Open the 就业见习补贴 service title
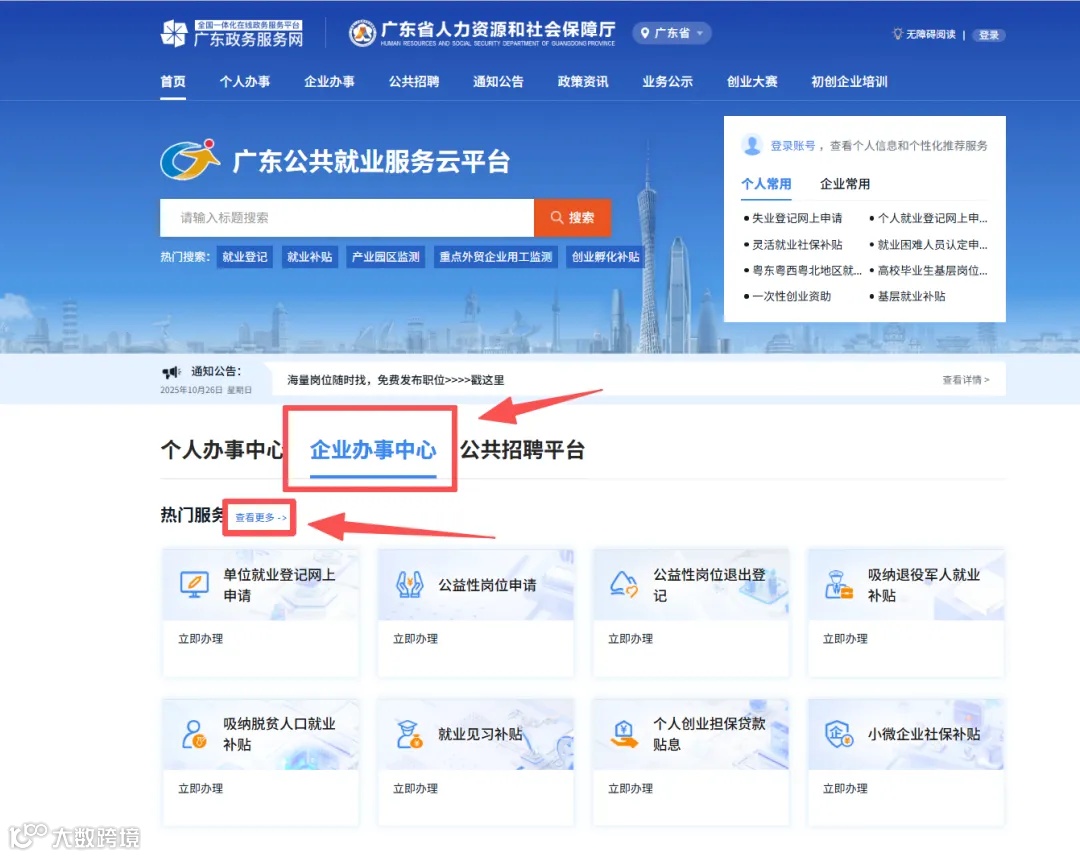The width and height of the screenshot is (1080, 857). (480, 734)
